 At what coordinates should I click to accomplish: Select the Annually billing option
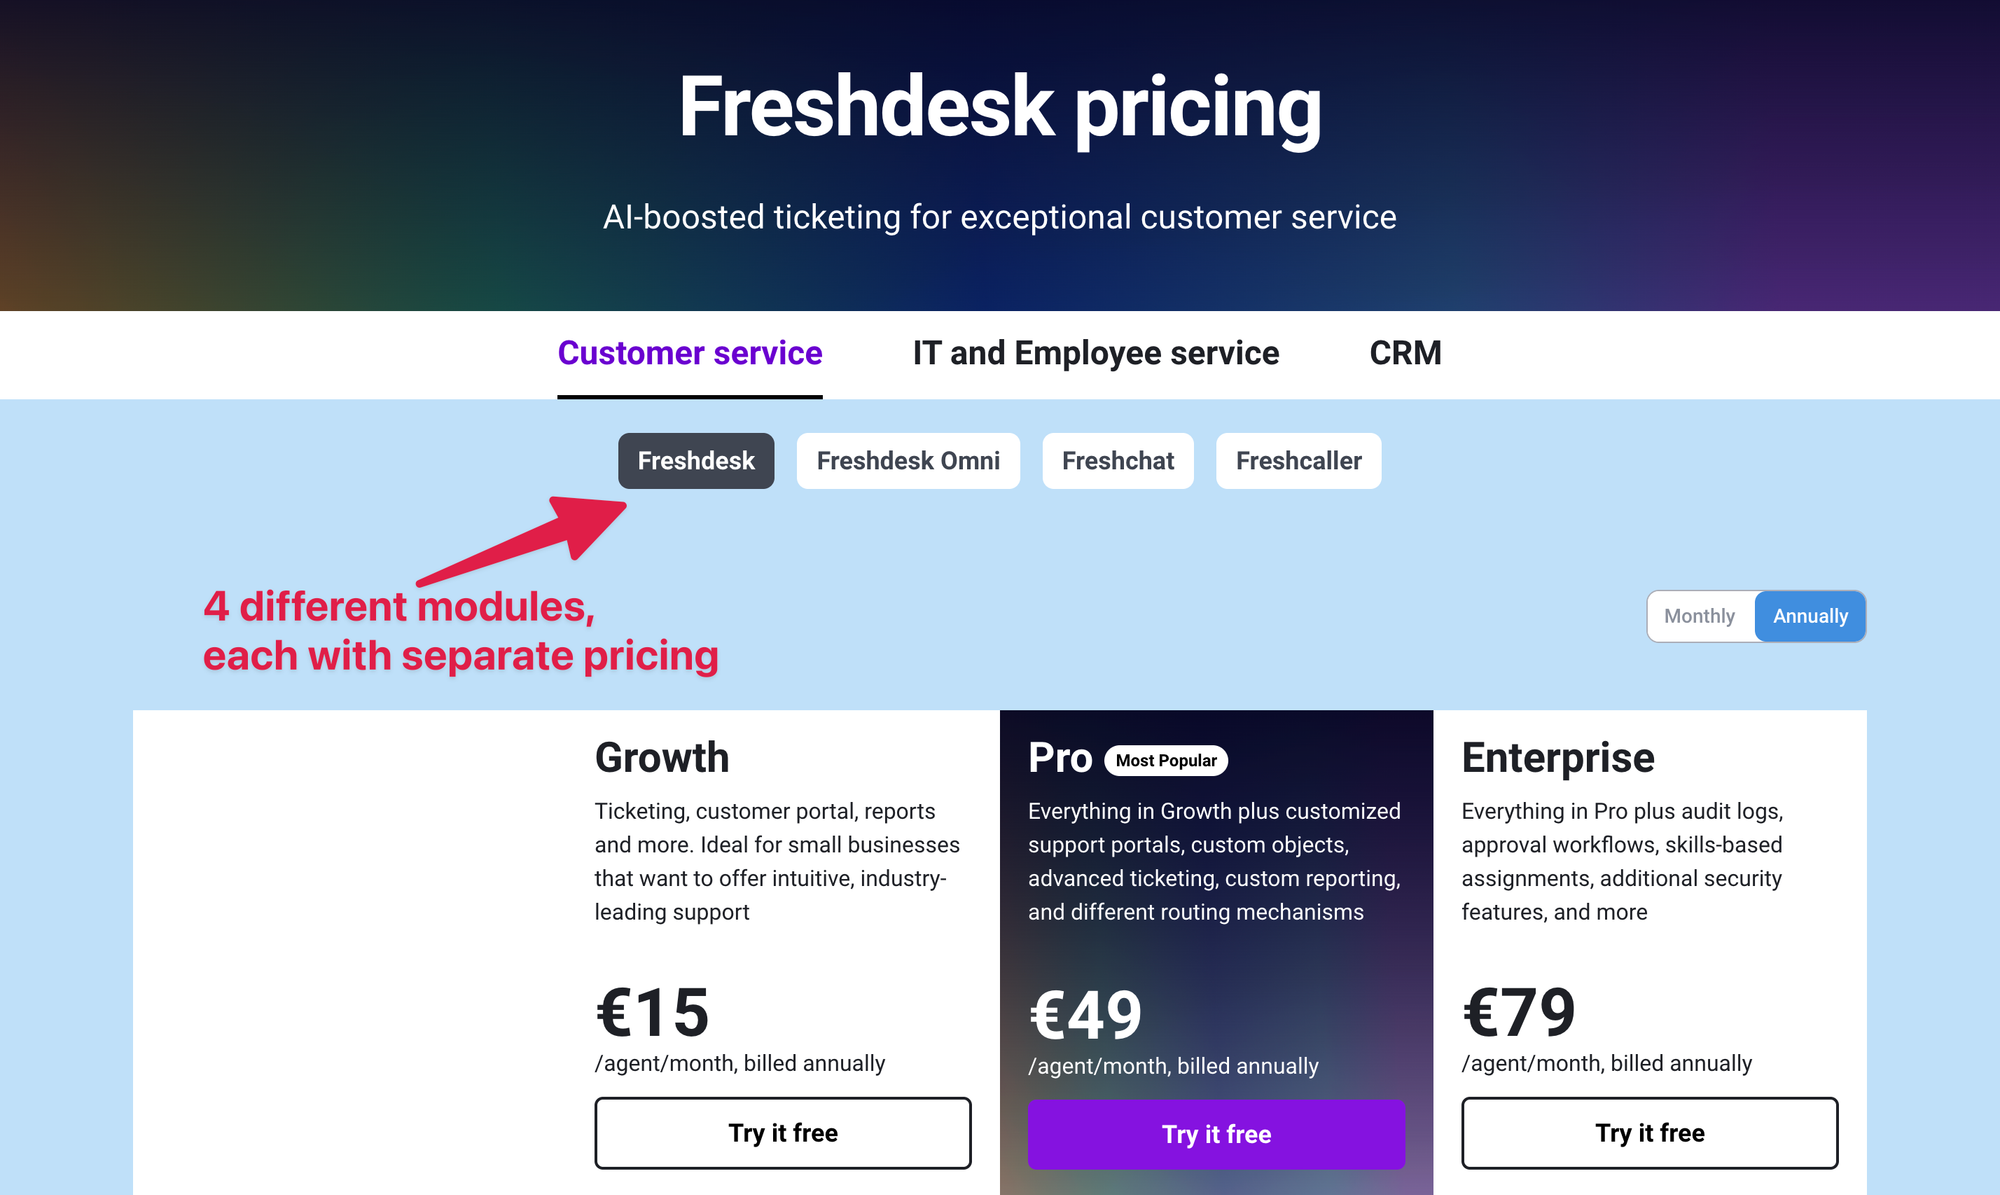click(x=1810, y=616)
